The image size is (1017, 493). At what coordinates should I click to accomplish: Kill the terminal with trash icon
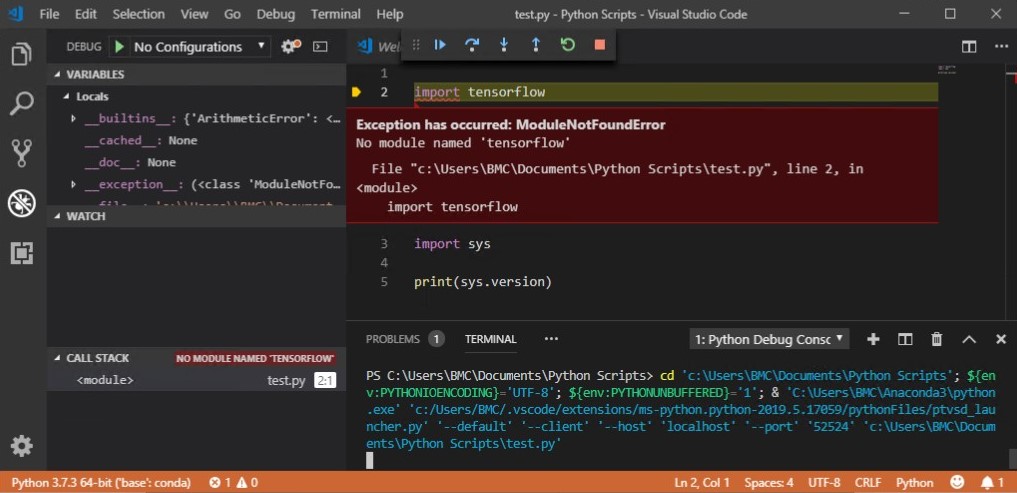point(937,339)
